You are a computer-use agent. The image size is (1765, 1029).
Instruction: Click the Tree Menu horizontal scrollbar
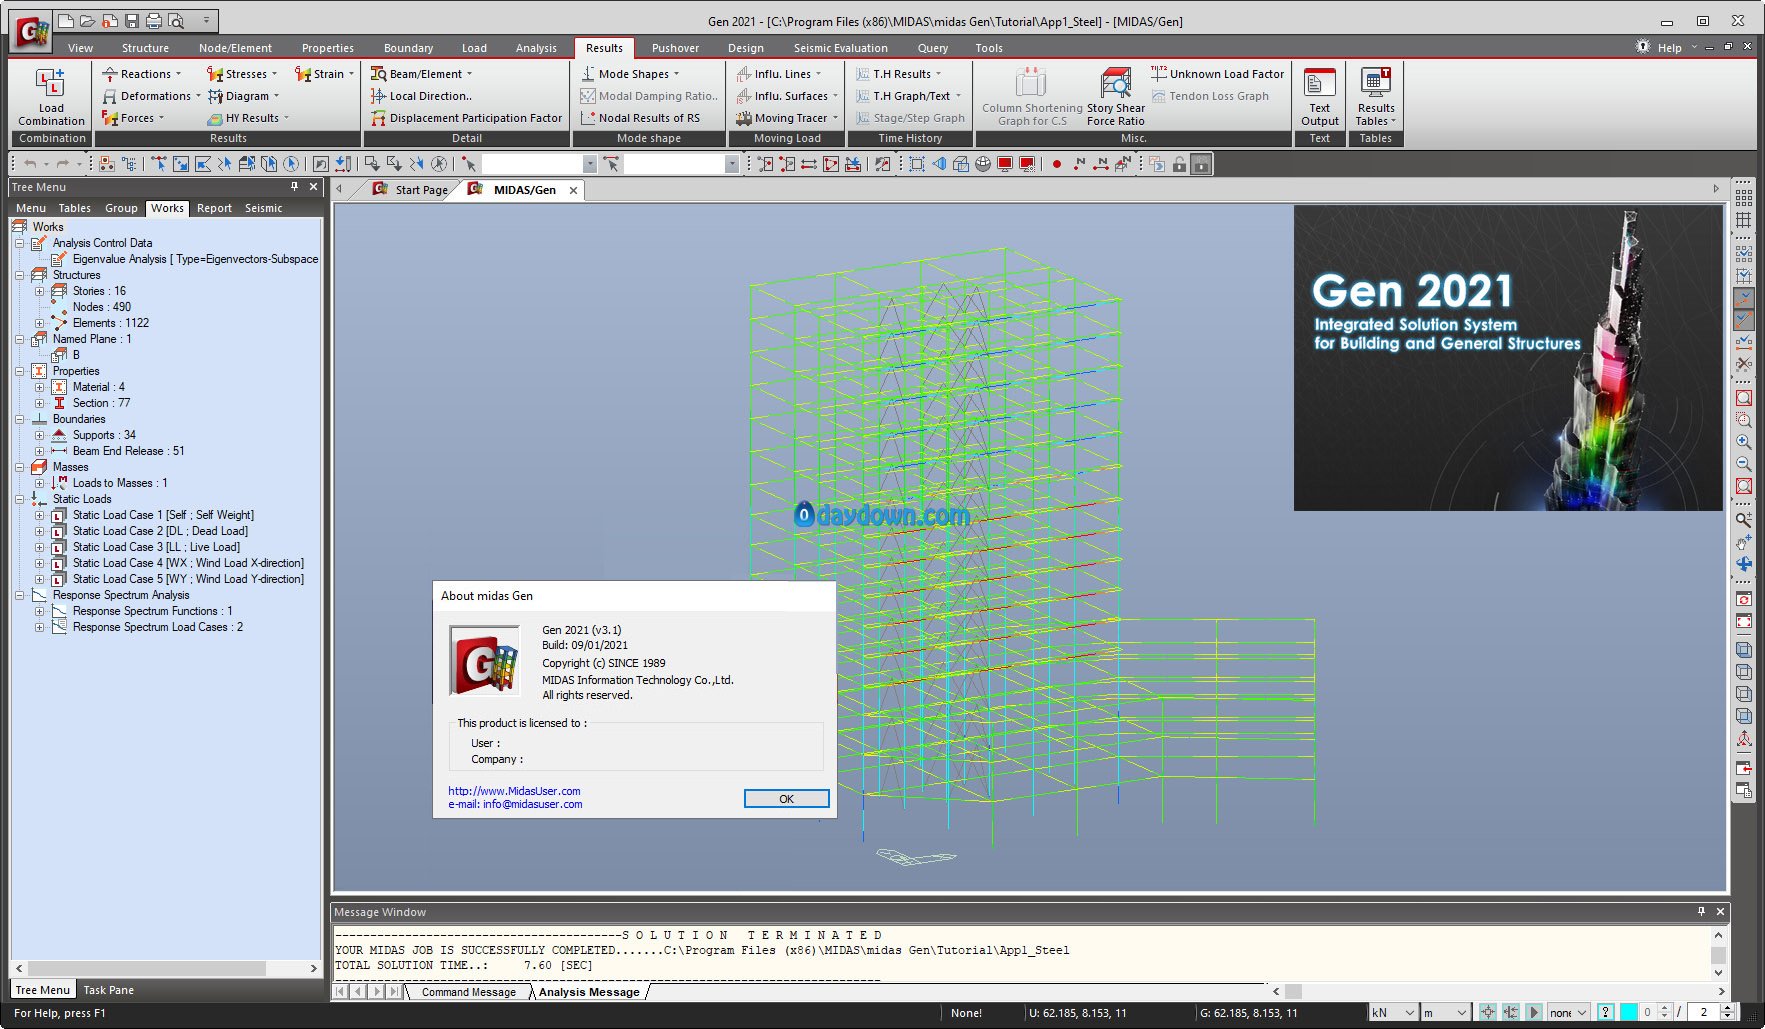point(165,968)
